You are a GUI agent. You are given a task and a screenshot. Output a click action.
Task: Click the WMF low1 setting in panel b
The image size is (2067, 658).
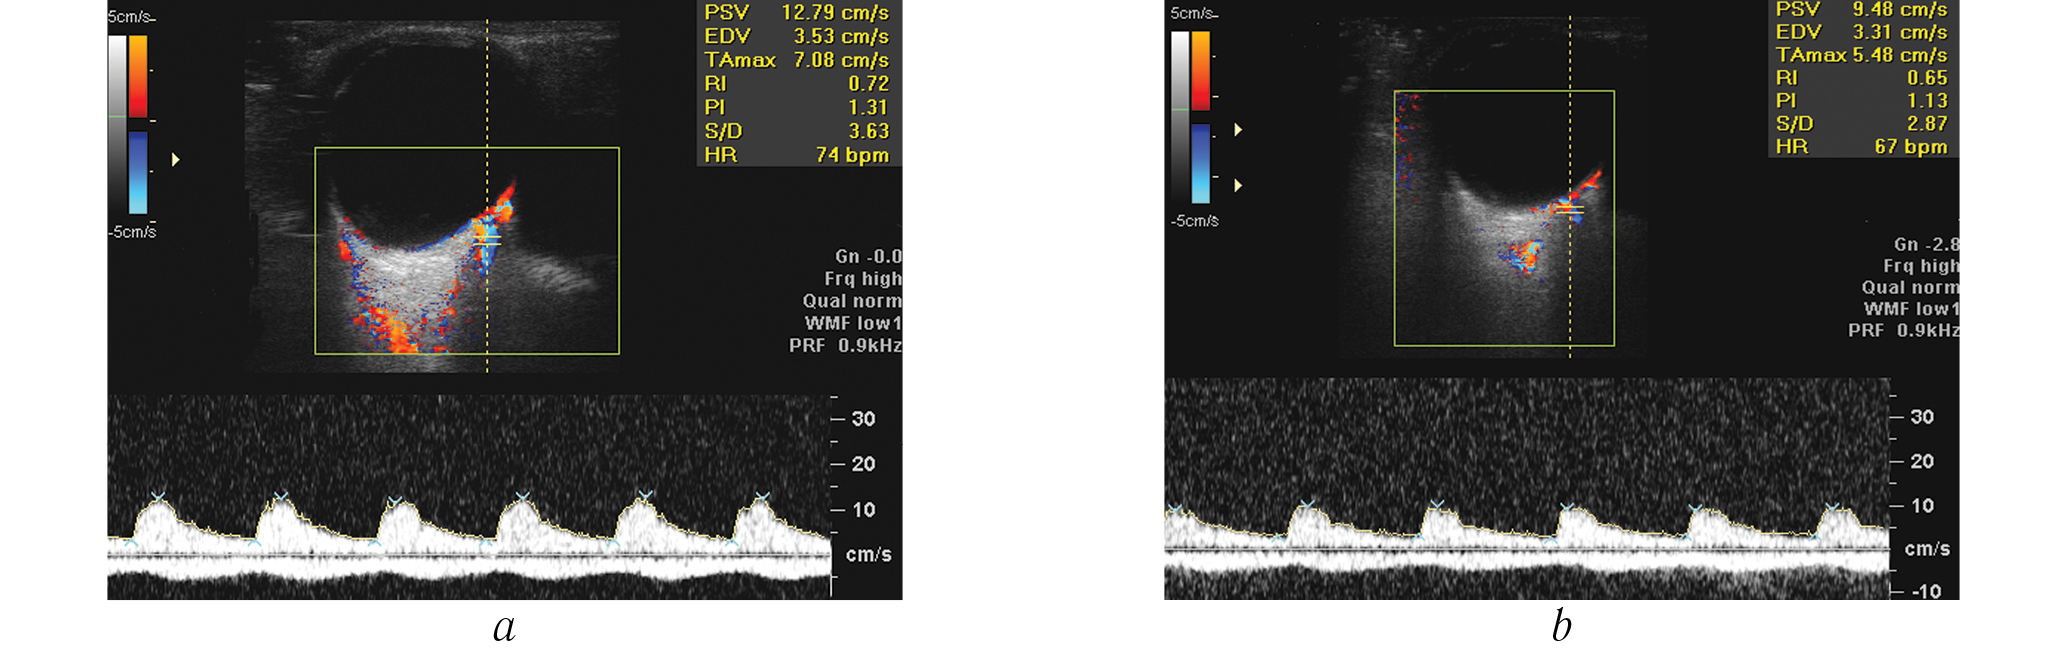(1910, 309)
